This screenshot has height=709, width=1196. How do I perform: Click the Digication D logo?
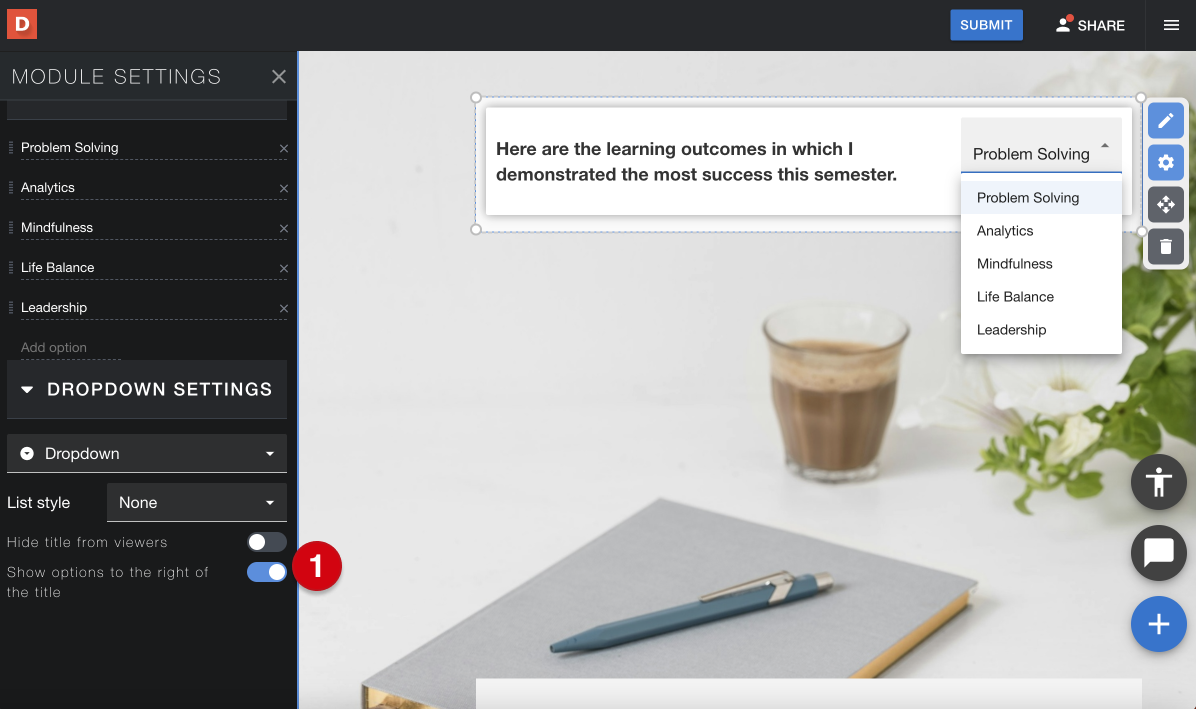click(x=21, y=24)
